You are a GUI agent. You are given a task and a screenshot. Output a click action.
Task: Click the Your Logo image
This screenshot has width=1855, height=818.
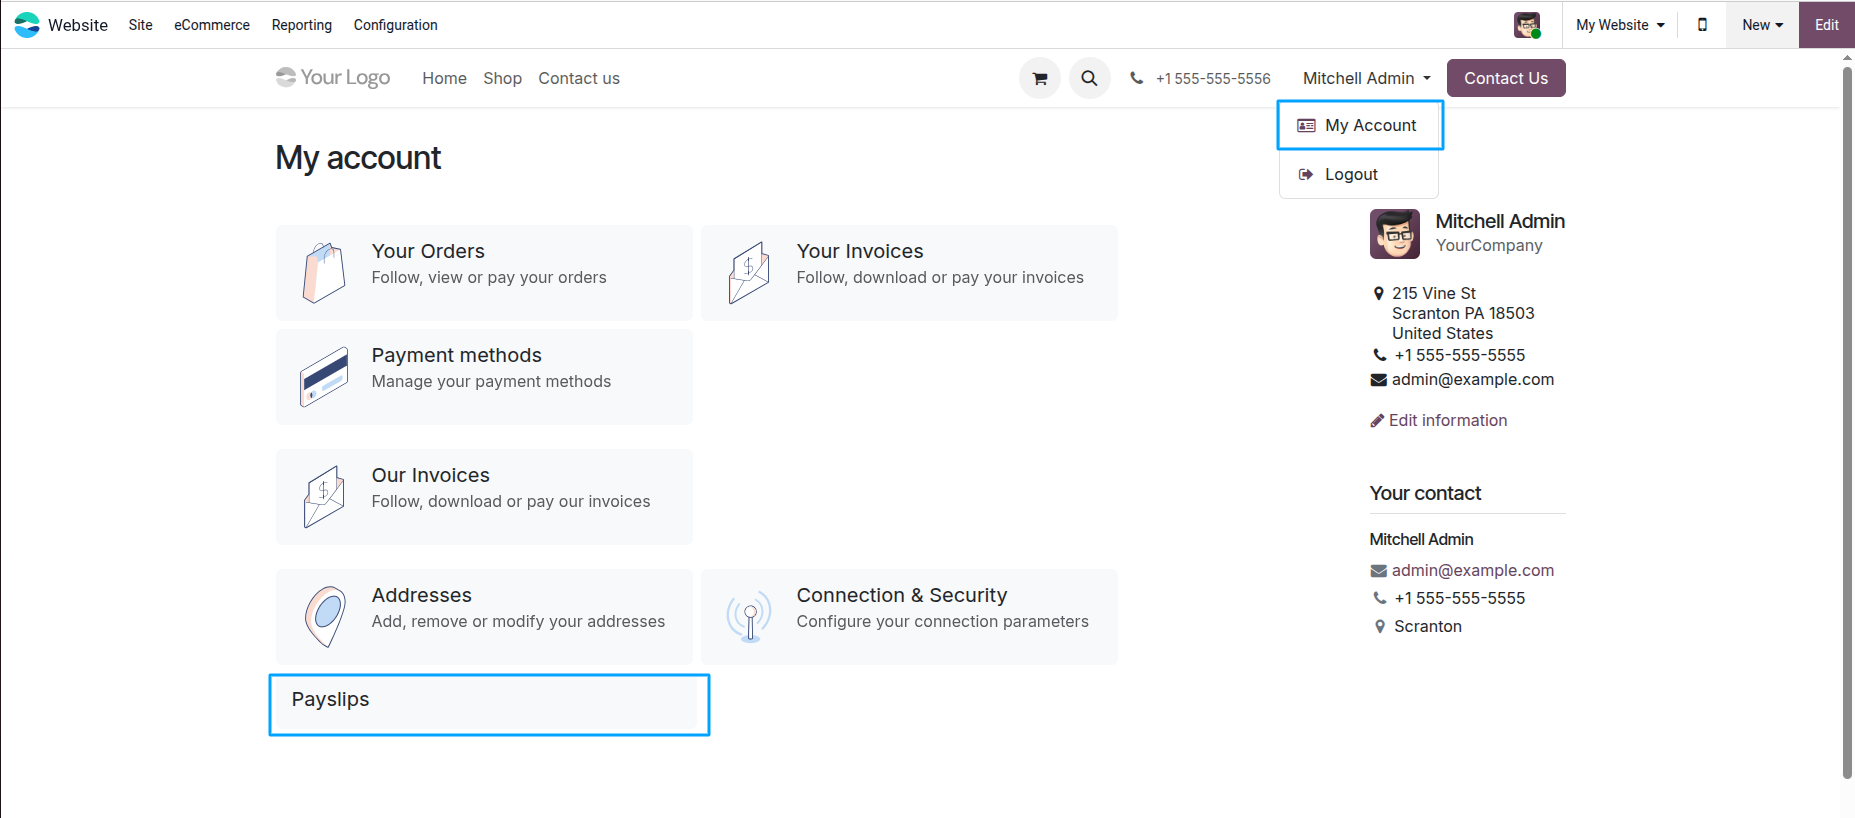[x=333, y=77]
